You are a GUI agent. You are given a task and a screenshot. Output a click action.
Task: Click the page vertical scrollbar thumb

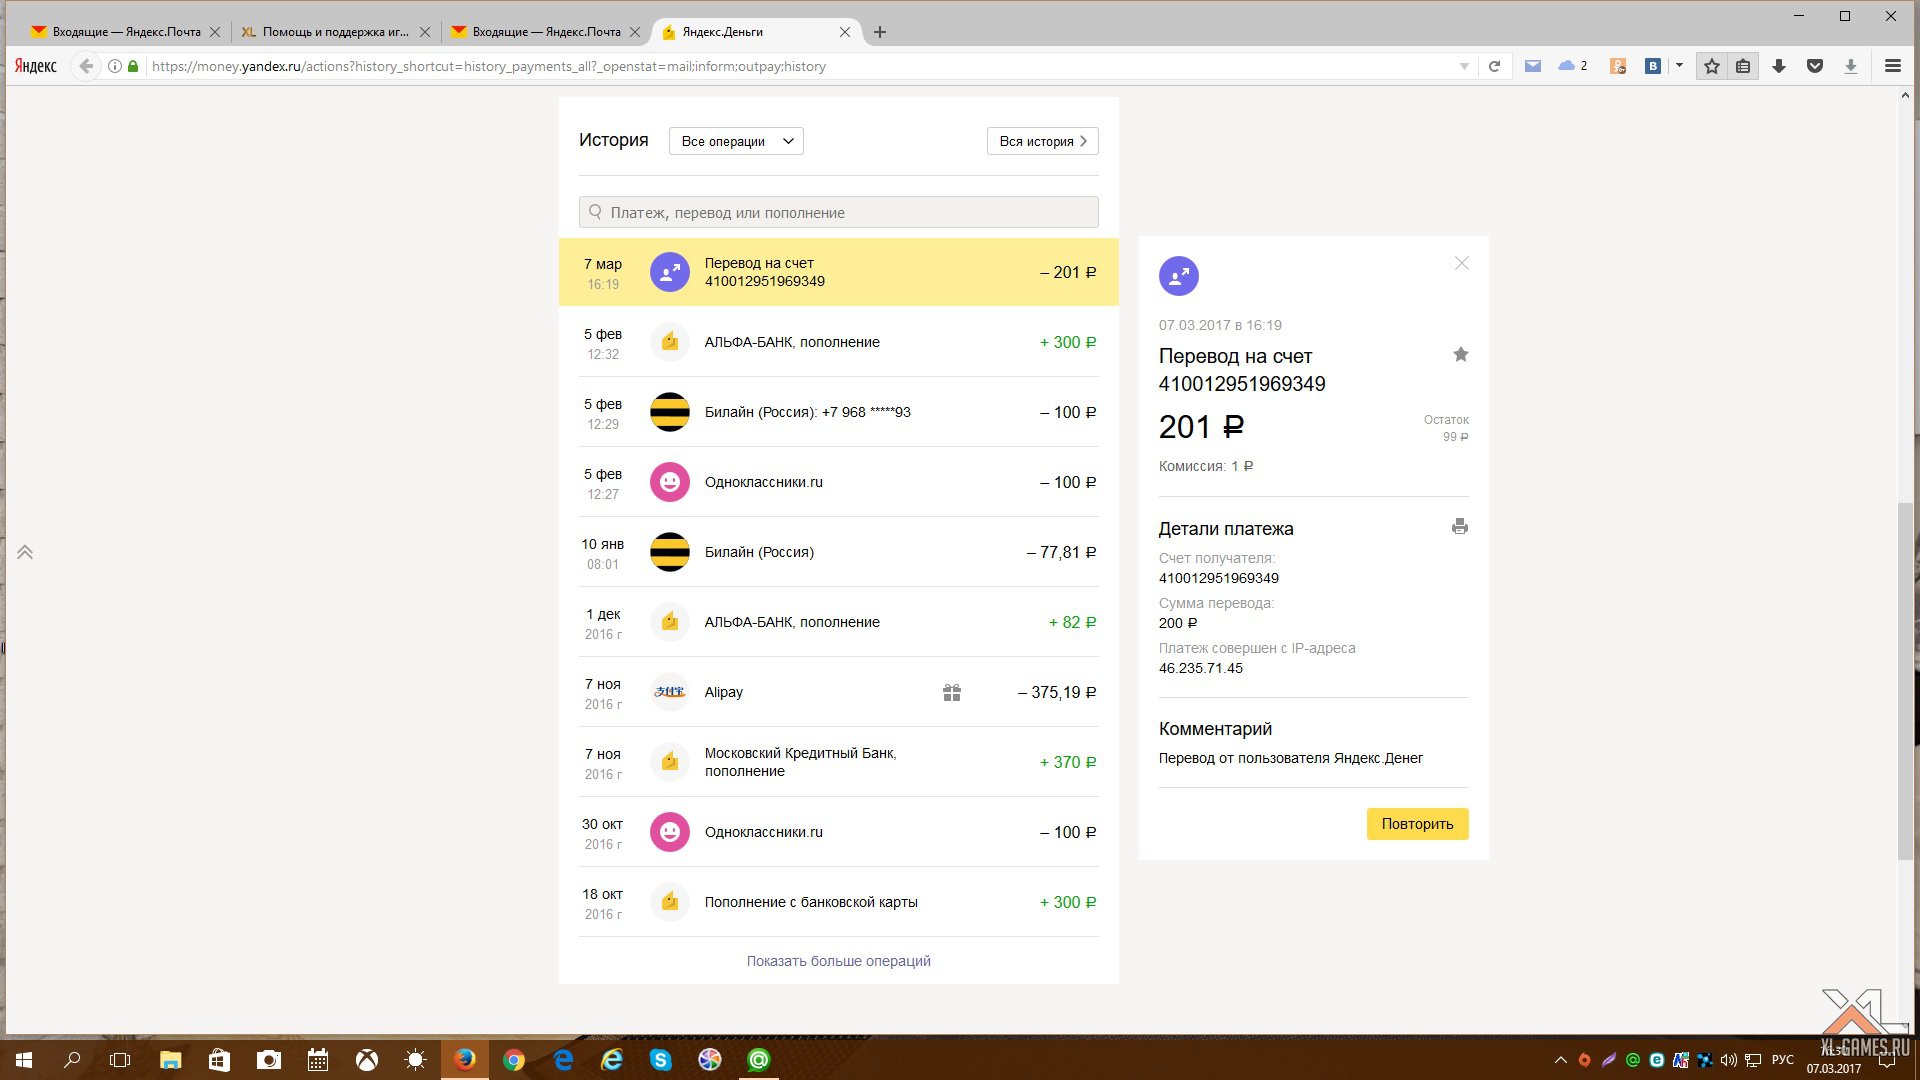[1904, 680]
